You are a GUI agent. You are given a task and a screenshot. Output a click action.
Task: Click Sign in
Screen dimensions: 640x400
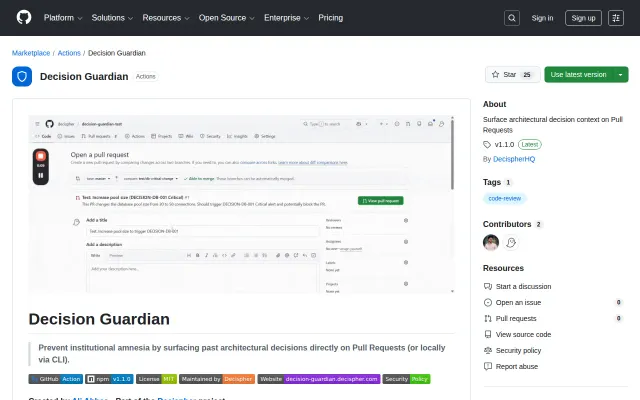point(542,18)
